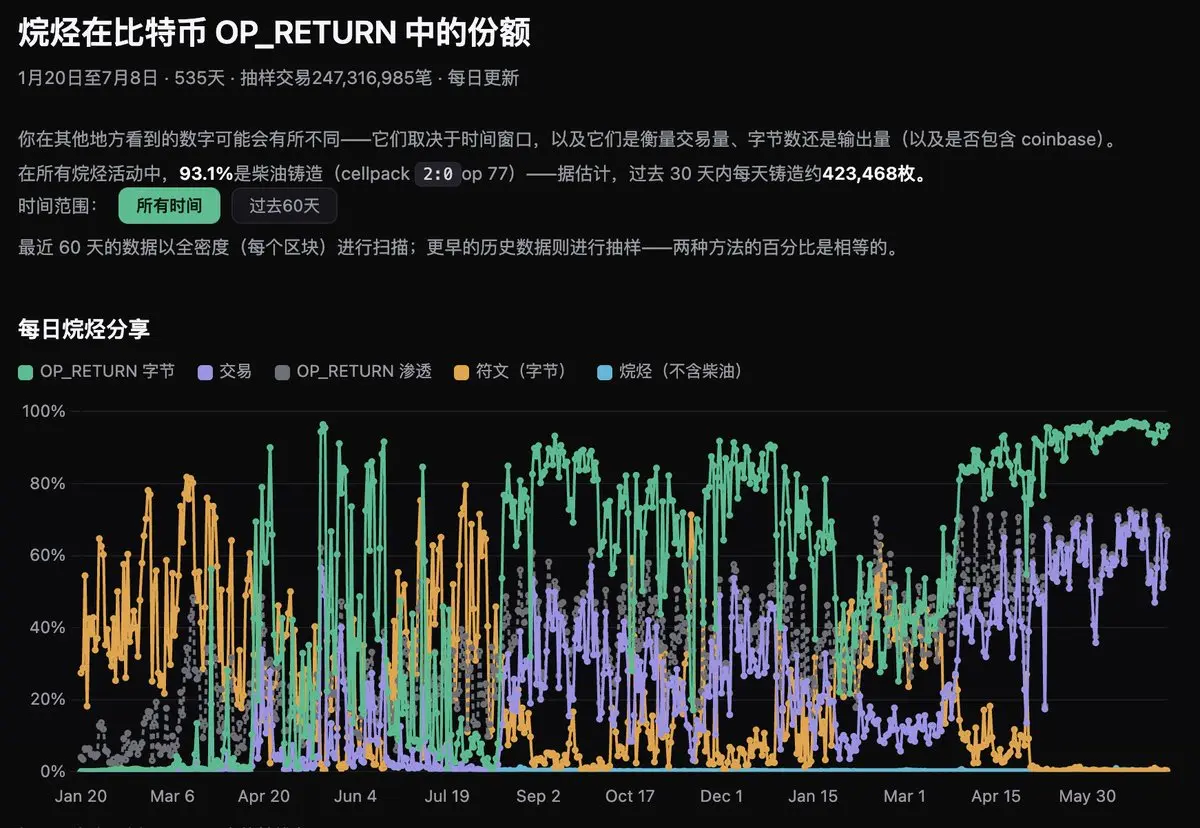
Task: Click the purple 交易 legend dot
Action: (x=205, y=372)
